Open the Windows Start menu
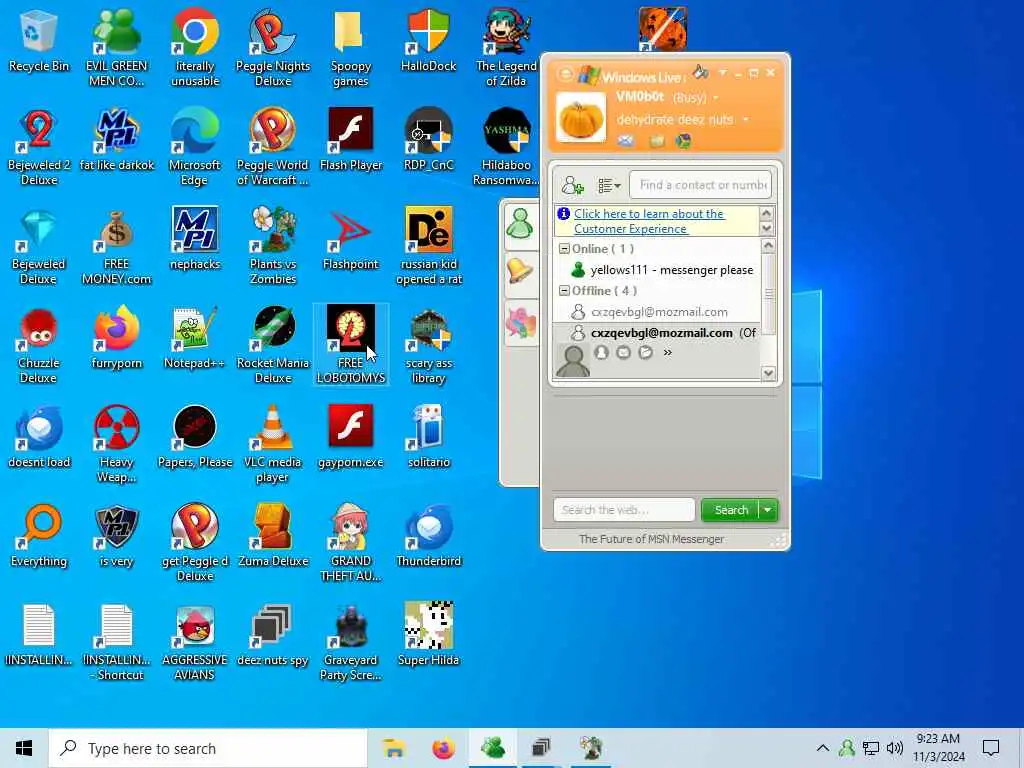The image size is (1024, 768). [24, 748]
